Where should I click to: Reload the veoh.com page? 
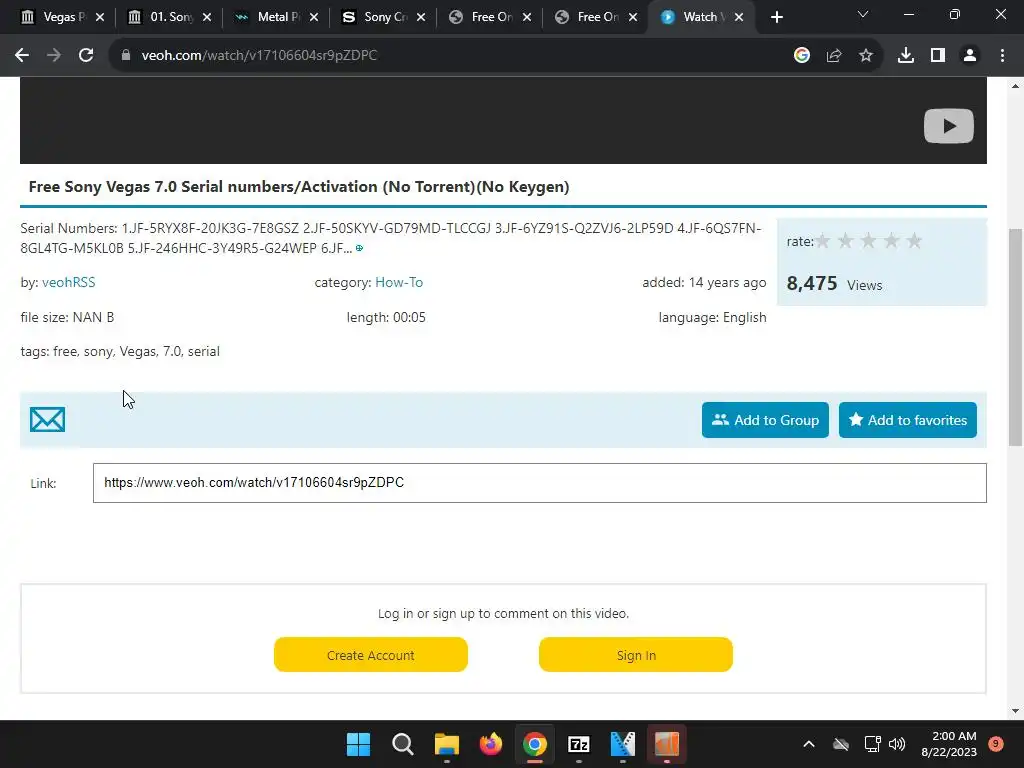86,56
